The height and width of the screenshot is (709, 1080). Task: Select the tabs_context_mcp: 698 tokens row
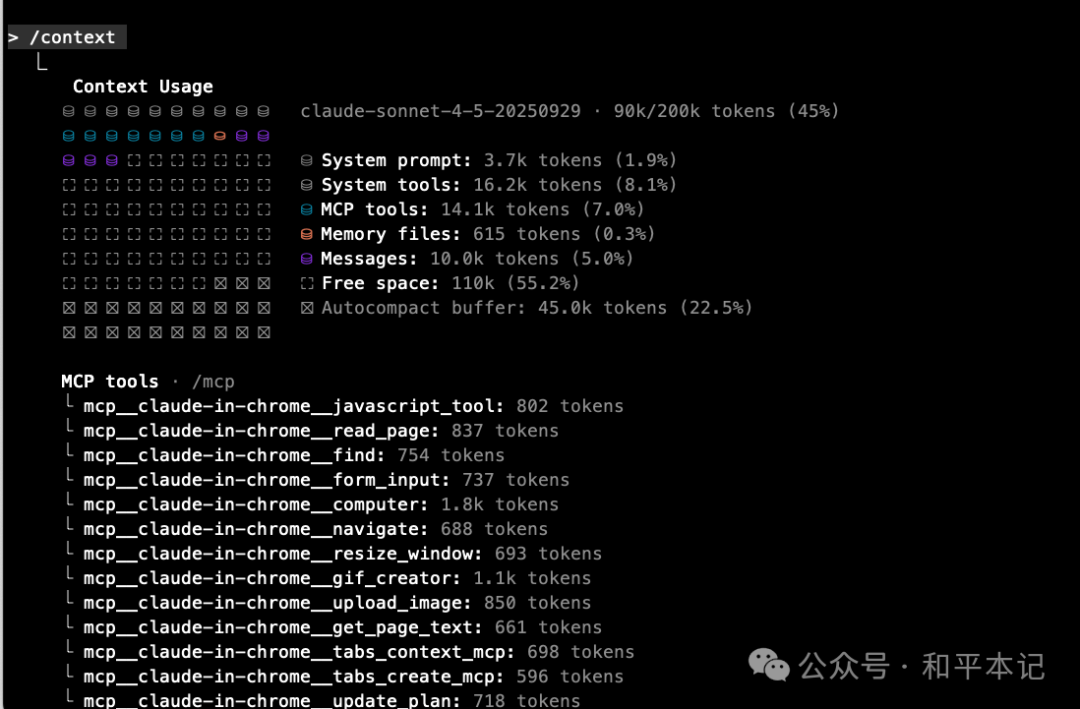[x=350, y=652]
